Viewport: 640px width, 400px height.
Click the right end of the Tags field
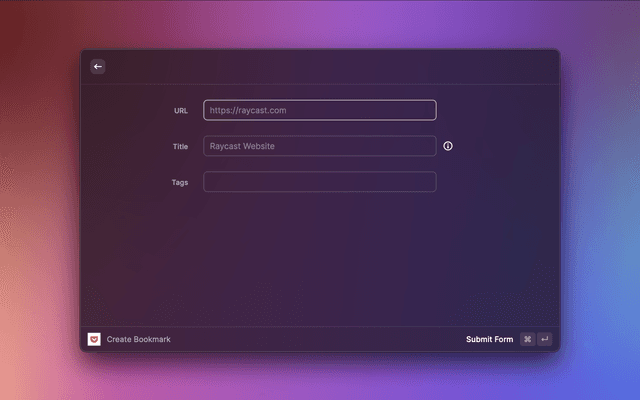click(x=425, y=182)
